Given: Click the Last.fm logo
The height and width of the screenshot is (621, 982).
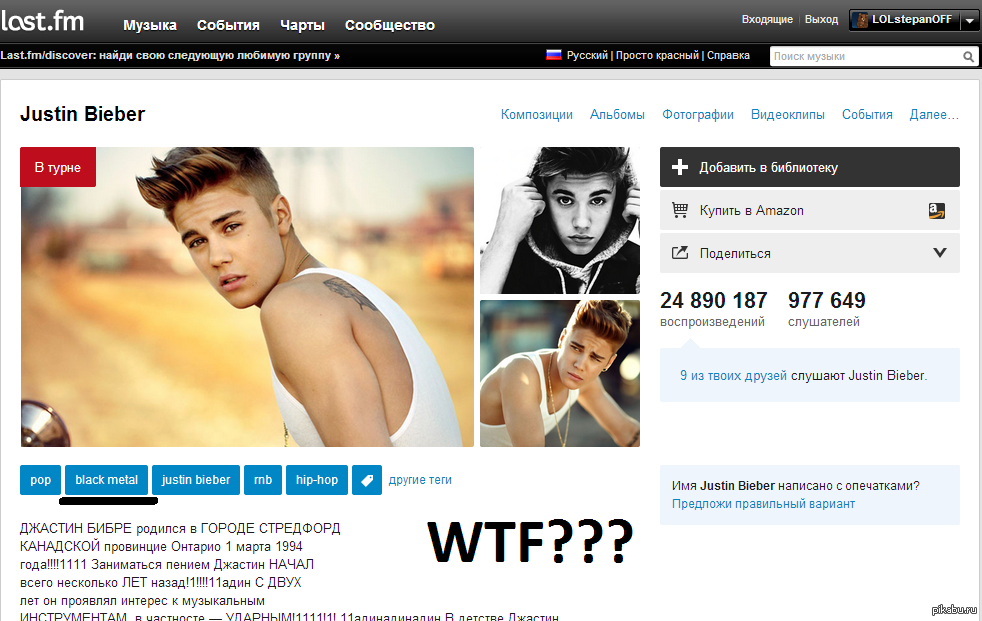Looking at the screenshot, I should 43,22.
